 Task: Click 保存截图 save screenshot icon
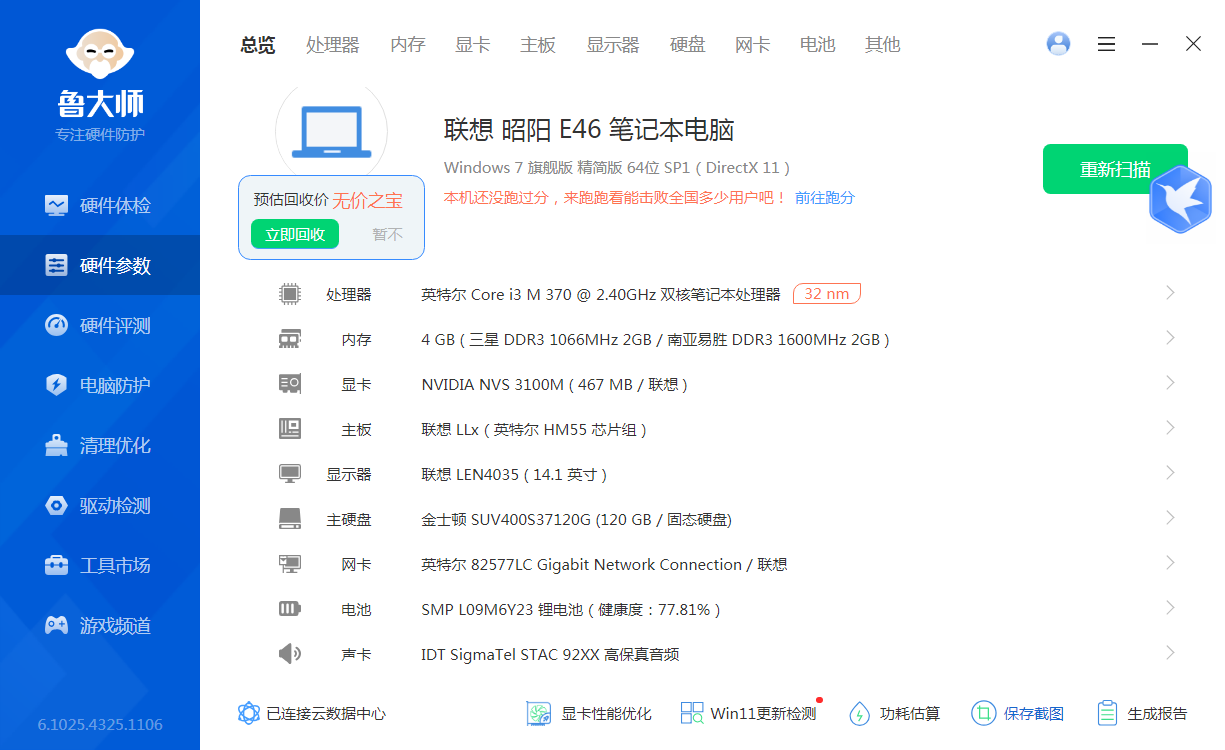click(x=984, y=713)
